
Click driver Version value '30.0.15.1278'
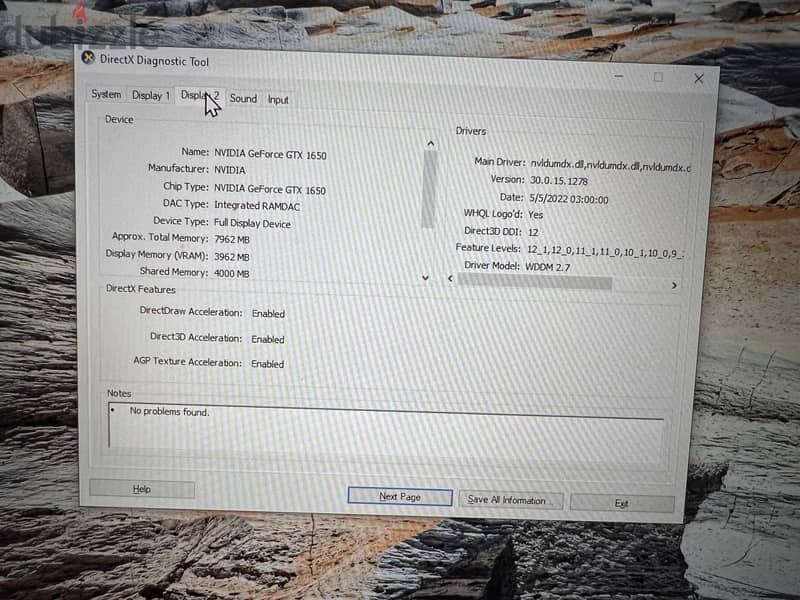click(x=559, y=181)
